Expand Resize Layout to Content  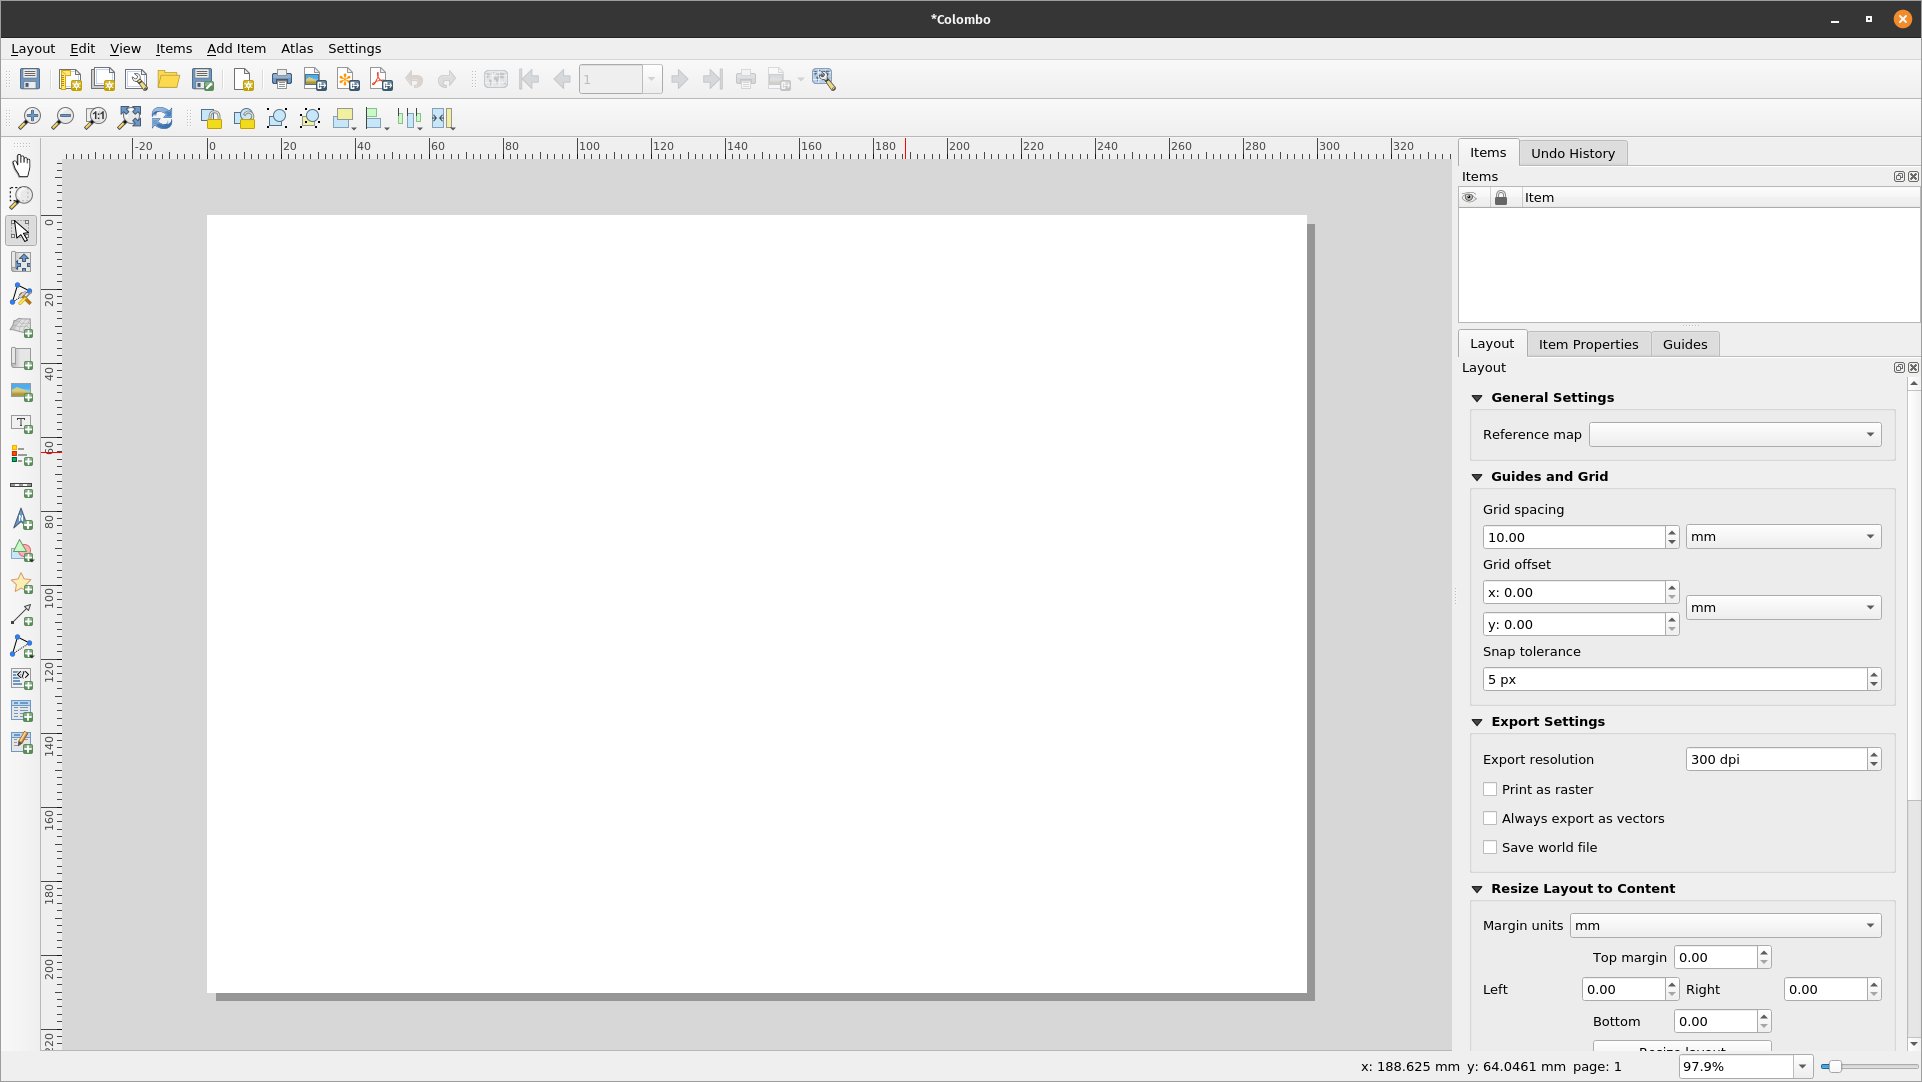click(1477, 888)
